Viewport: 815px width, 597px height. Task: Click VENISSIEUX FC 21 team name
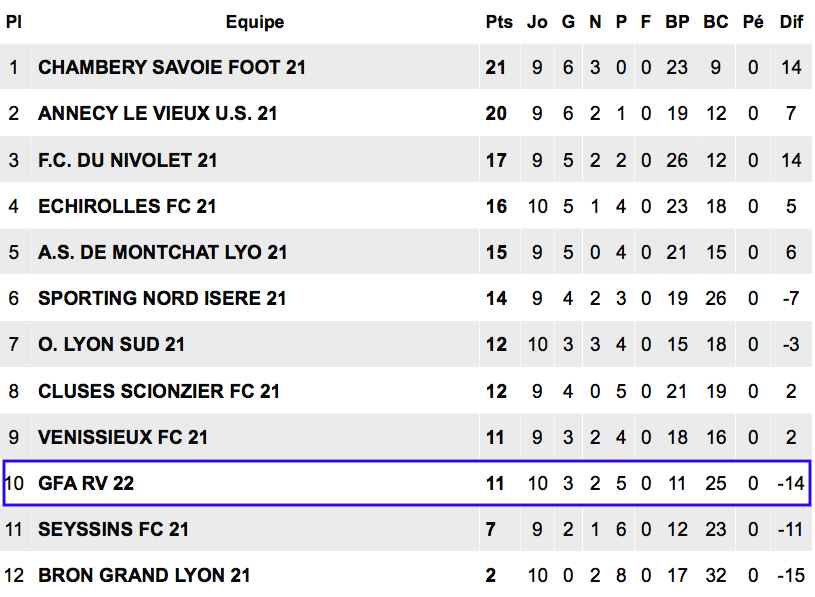tap(123, 437)
